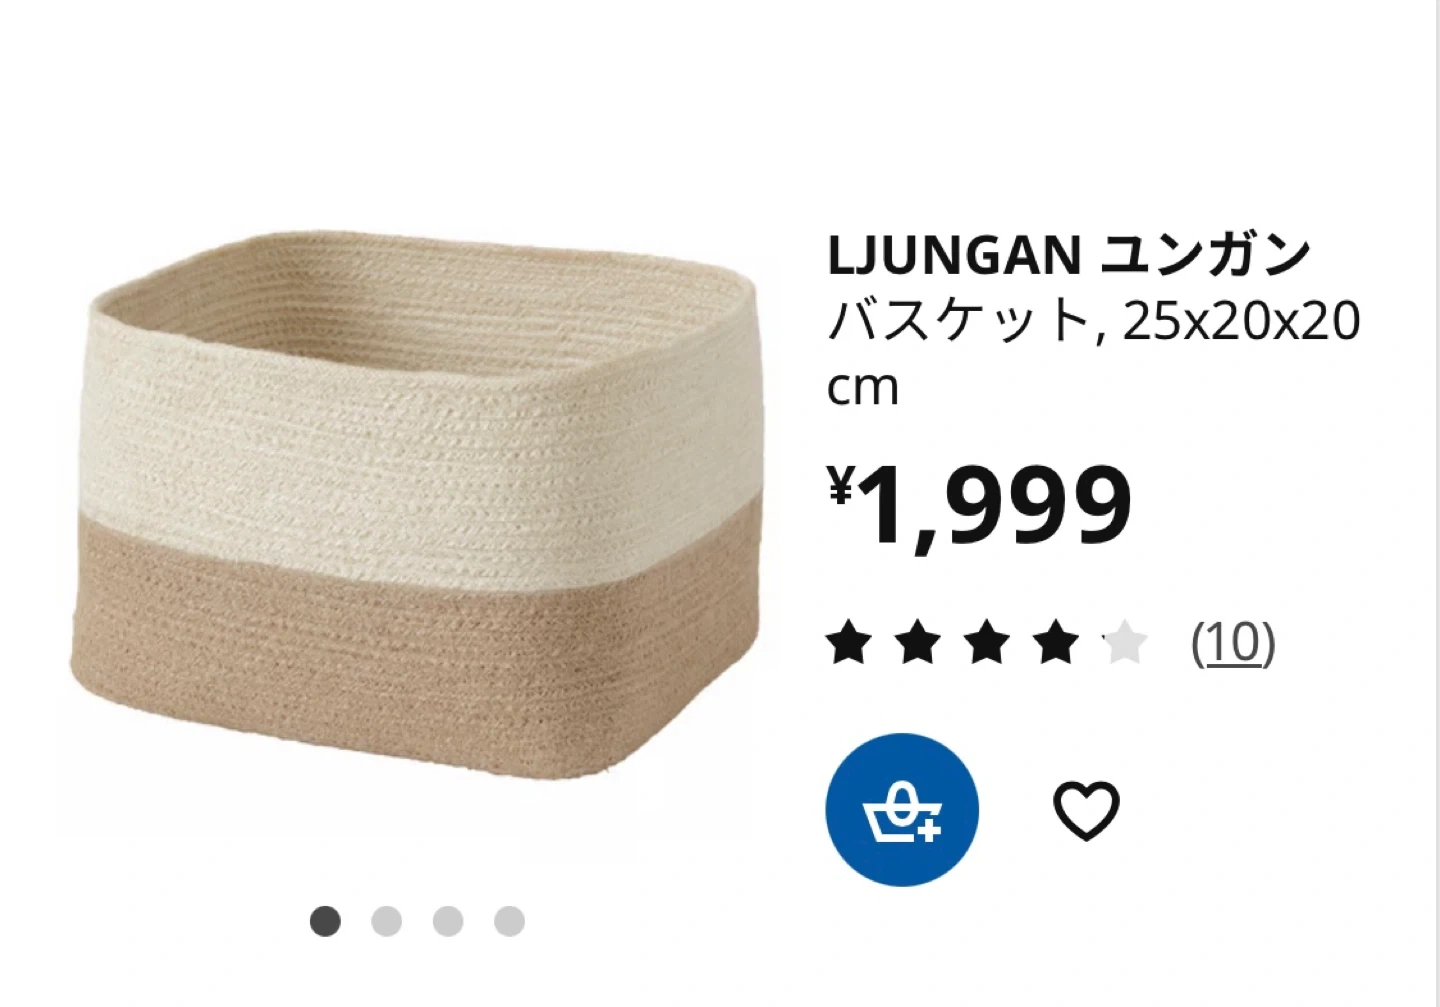Save item to favorites with heart icon
Screen dimensions: 1440x1007
[x=1087, y=810]
